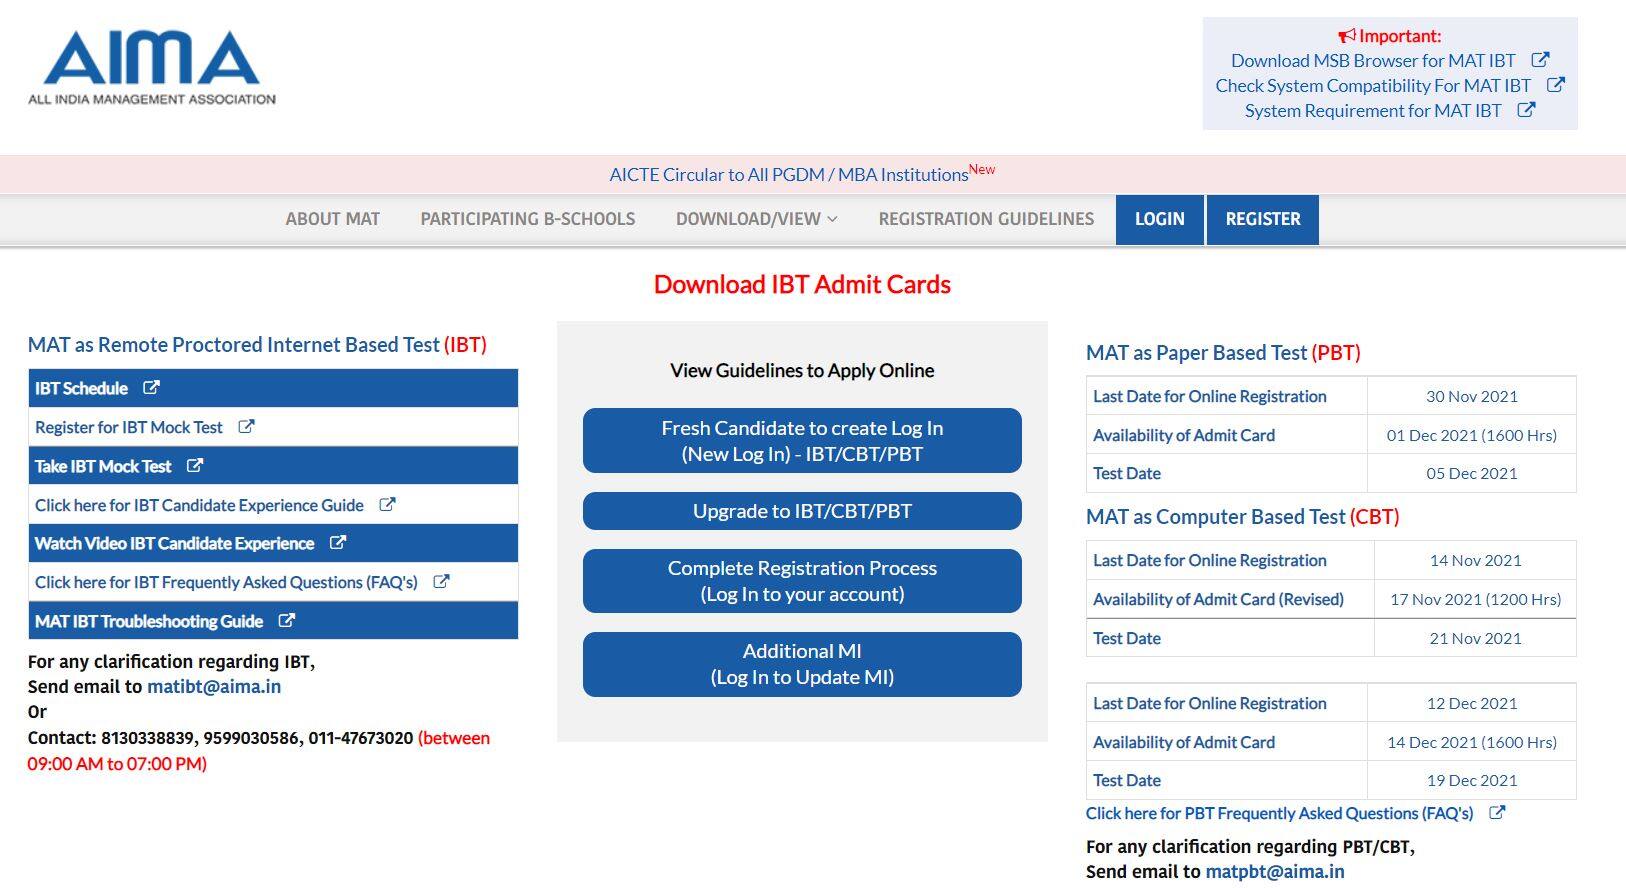Click external-link icon beside Watch Video IBT Candidate Experience
Viewport: 1626px width, 888px height.
(338, 543)
